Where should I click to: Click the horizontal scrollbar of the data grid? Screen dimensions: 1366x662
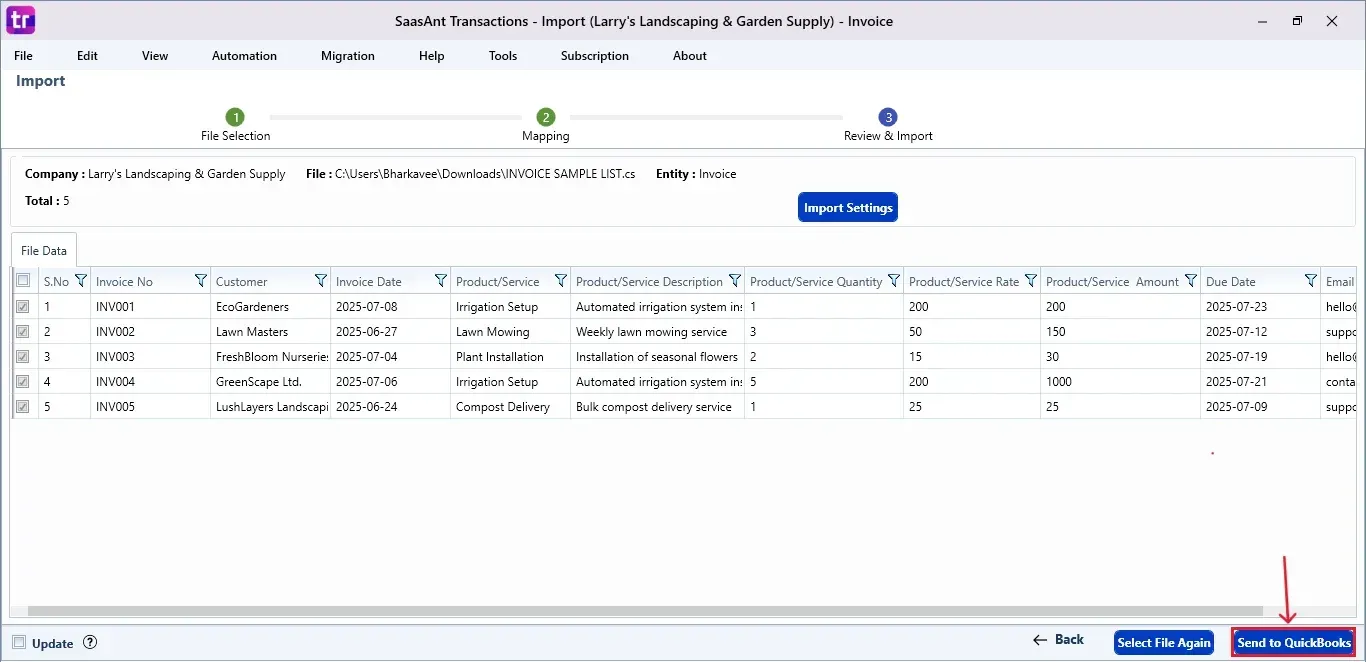coord(645,611)
